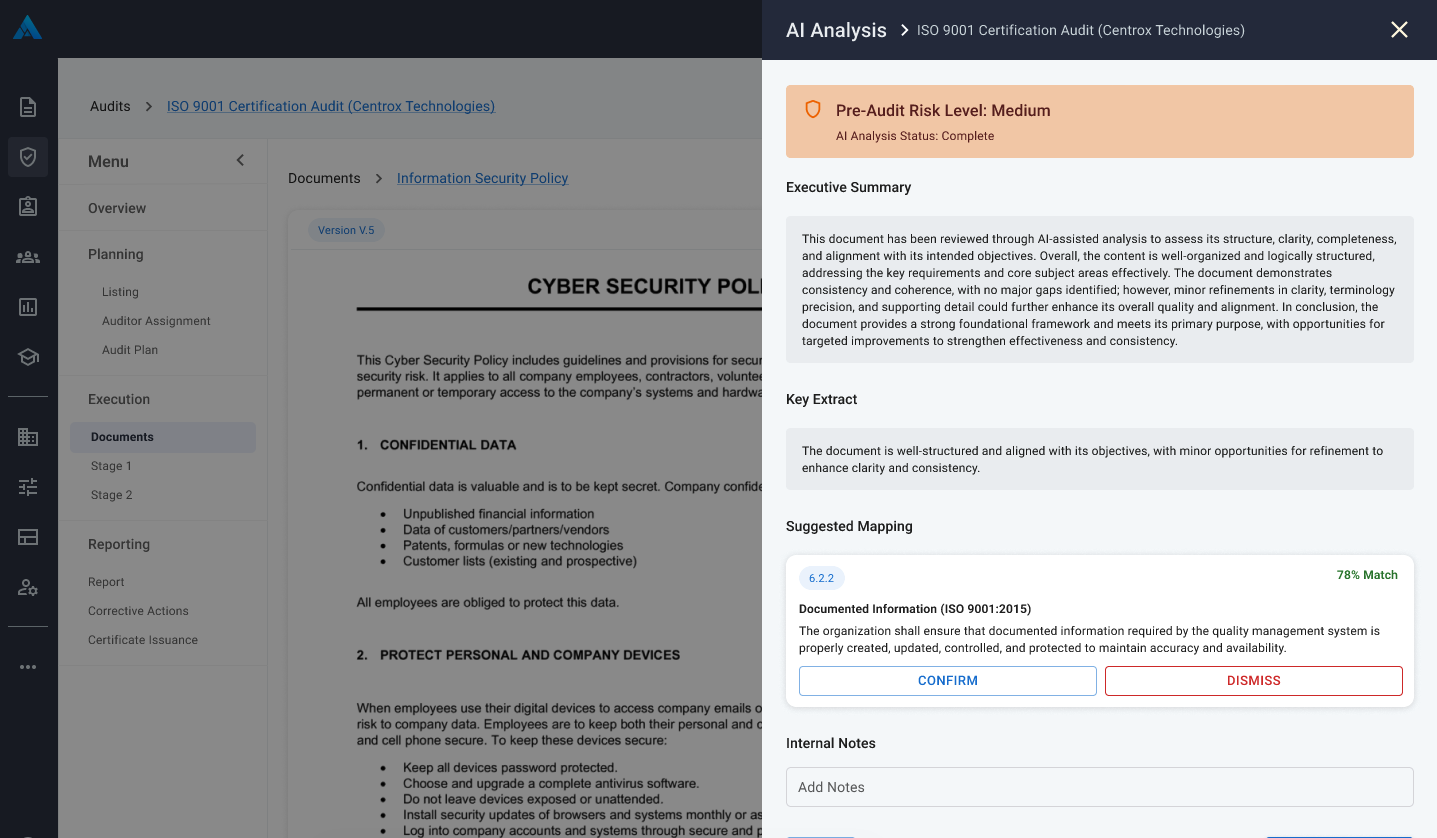Dismiss the suggested mapping
The image size is (1437, 838).
click(x=1254, y=681)
